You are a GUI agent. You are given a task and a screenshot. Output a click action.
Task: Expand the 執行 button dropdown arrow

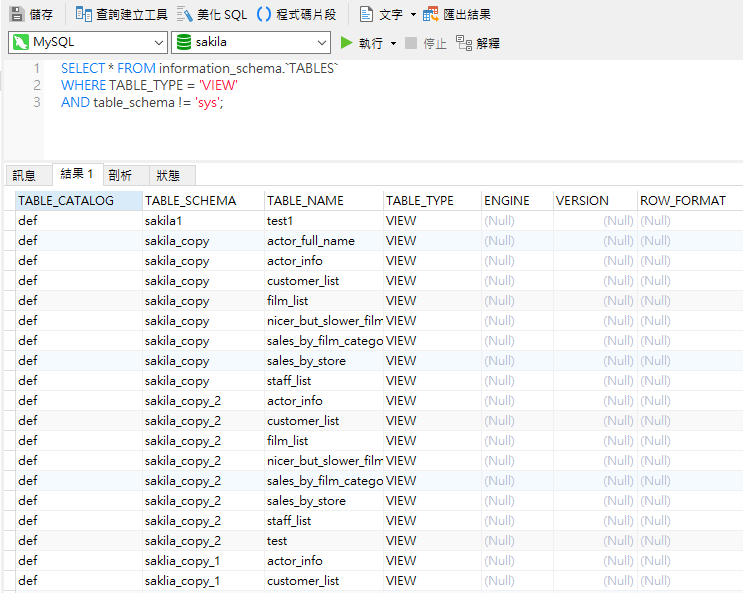click(394, 43)
